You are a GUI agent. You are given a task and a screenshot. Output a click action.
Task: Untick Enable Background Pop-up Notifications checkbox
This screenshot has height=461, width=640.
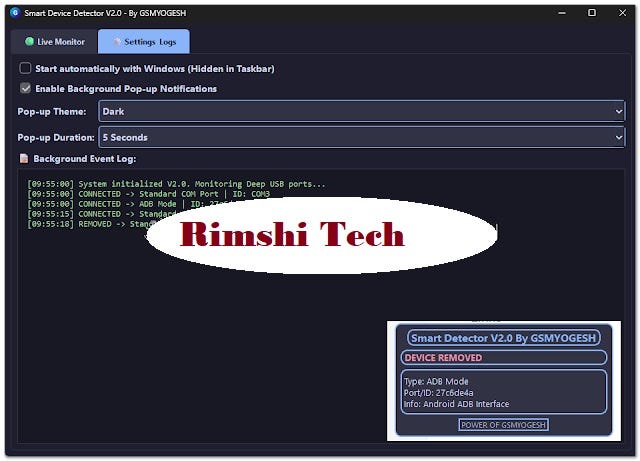[x=25, y=88]
